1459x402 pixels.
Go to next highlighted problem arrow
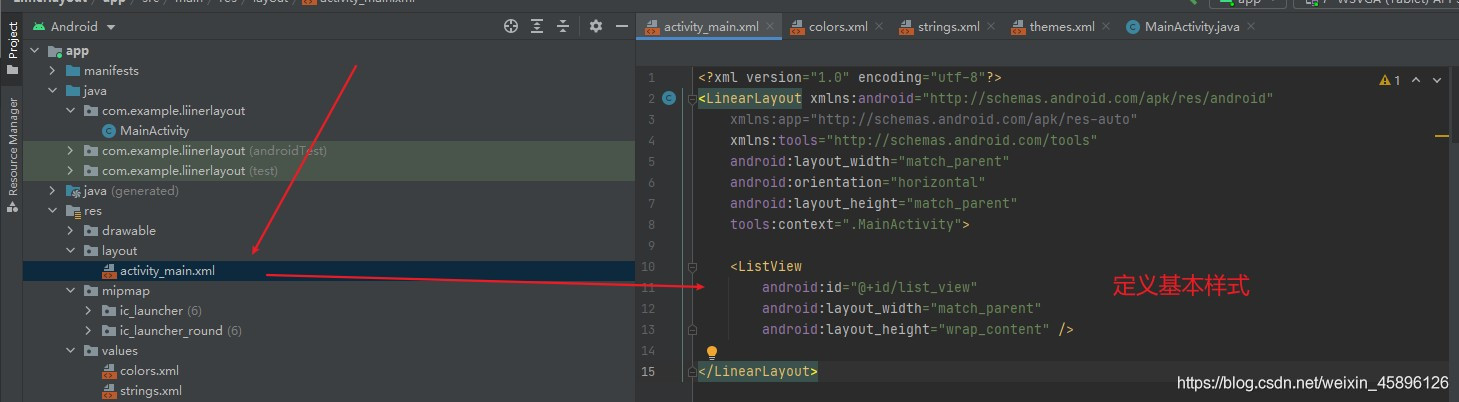[1438, 80]
